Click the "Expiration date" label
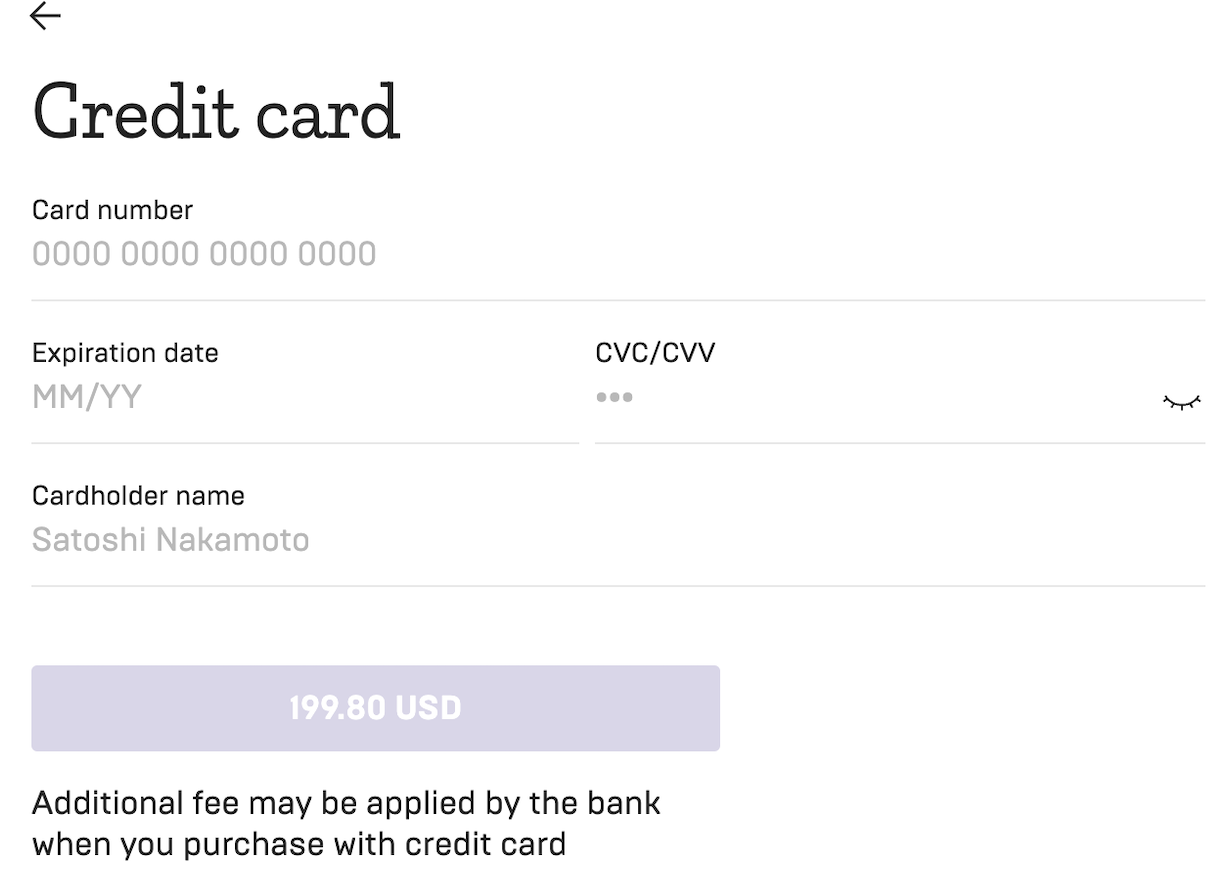The width and height of the screenshot is (1228, 876). click(125, 354)
